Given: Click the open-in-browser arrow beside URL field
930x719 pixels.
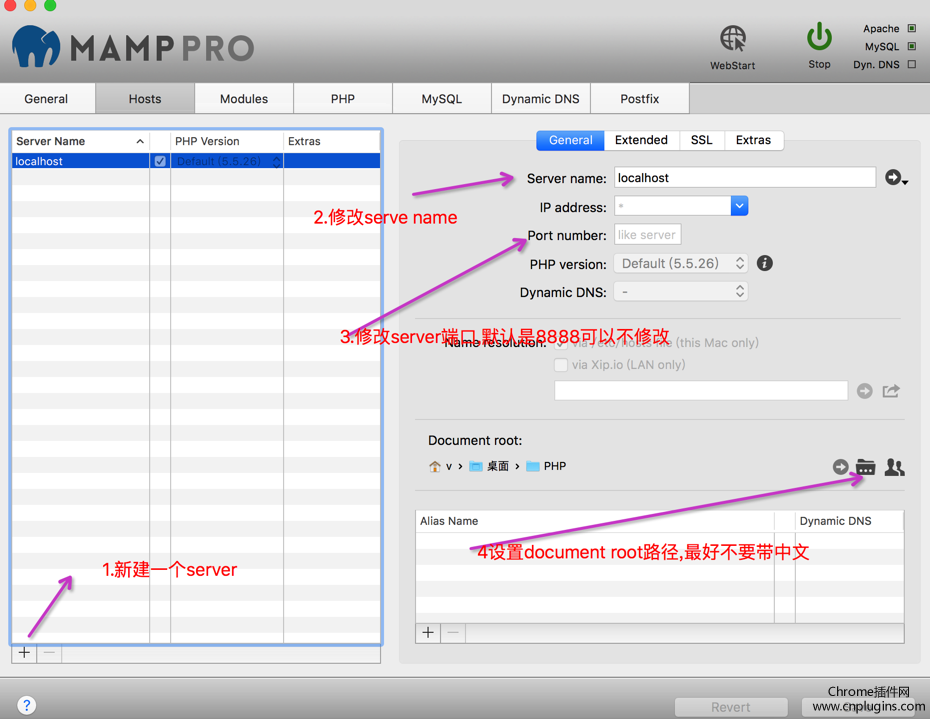Looking at the screenshot, I should pyautogui.click(x=865, y=391).
